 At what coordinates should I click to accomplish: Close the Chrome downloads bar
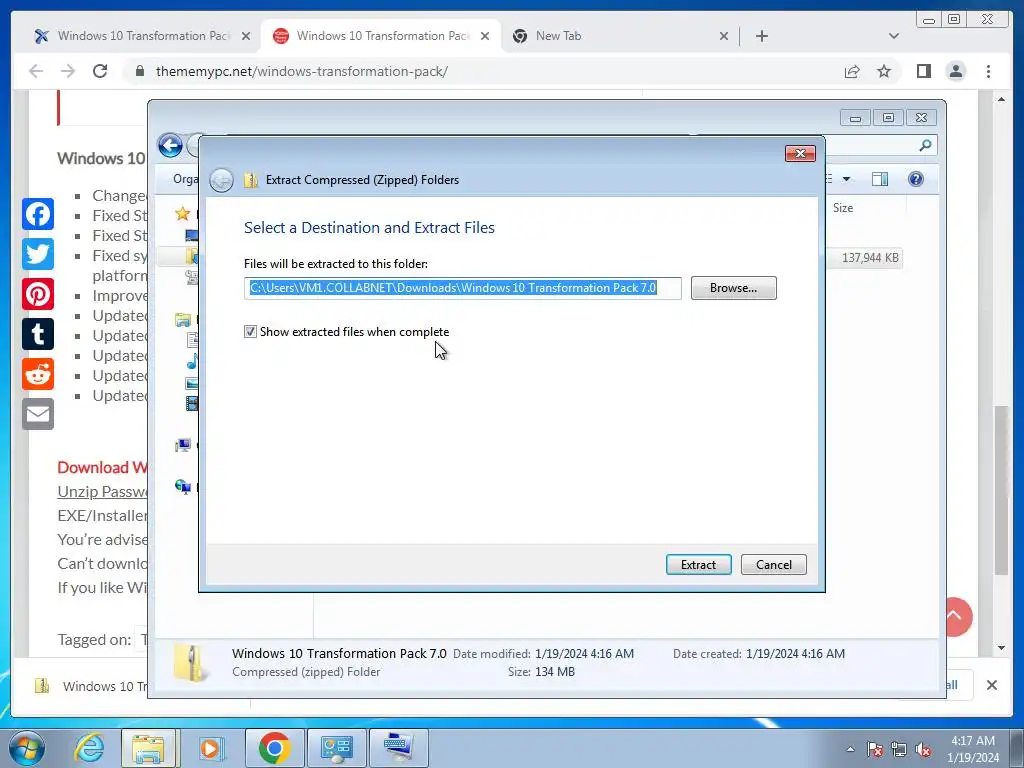[991, 685]
